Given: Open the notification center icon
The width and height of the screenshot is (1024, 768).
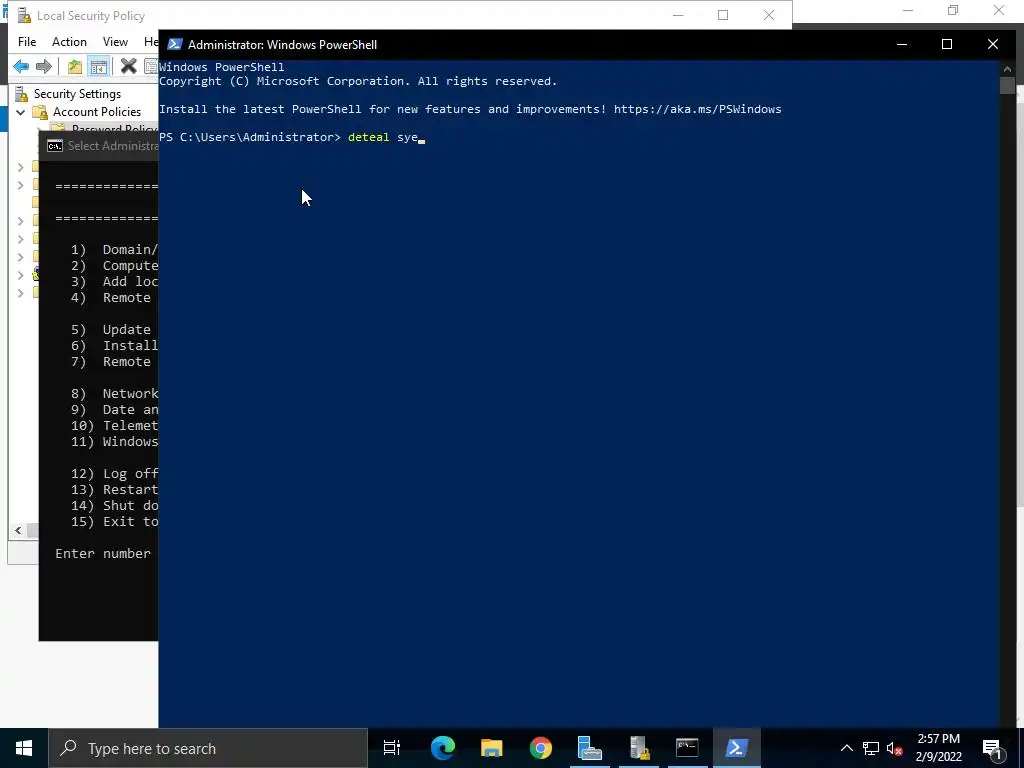Looking at the screenshot, I should point(992,748).
